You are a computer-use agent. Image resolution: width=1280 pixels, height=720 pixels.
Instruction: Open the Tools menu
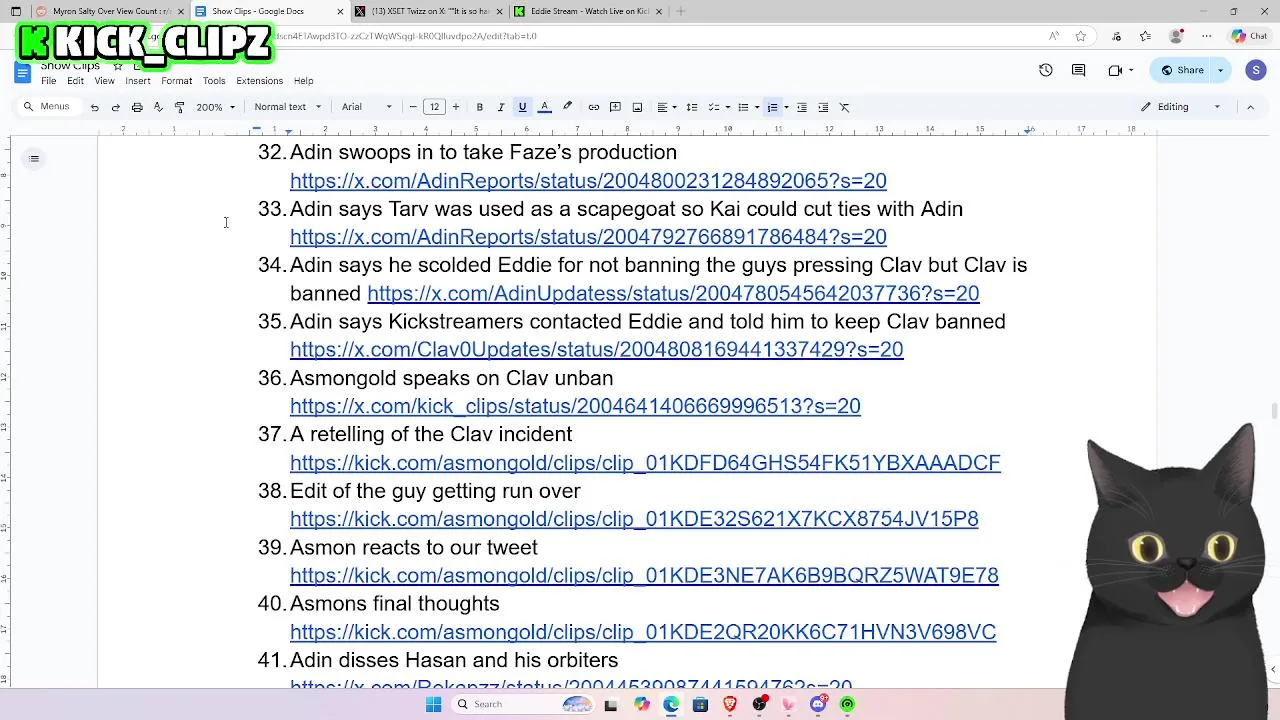[214, 81]
